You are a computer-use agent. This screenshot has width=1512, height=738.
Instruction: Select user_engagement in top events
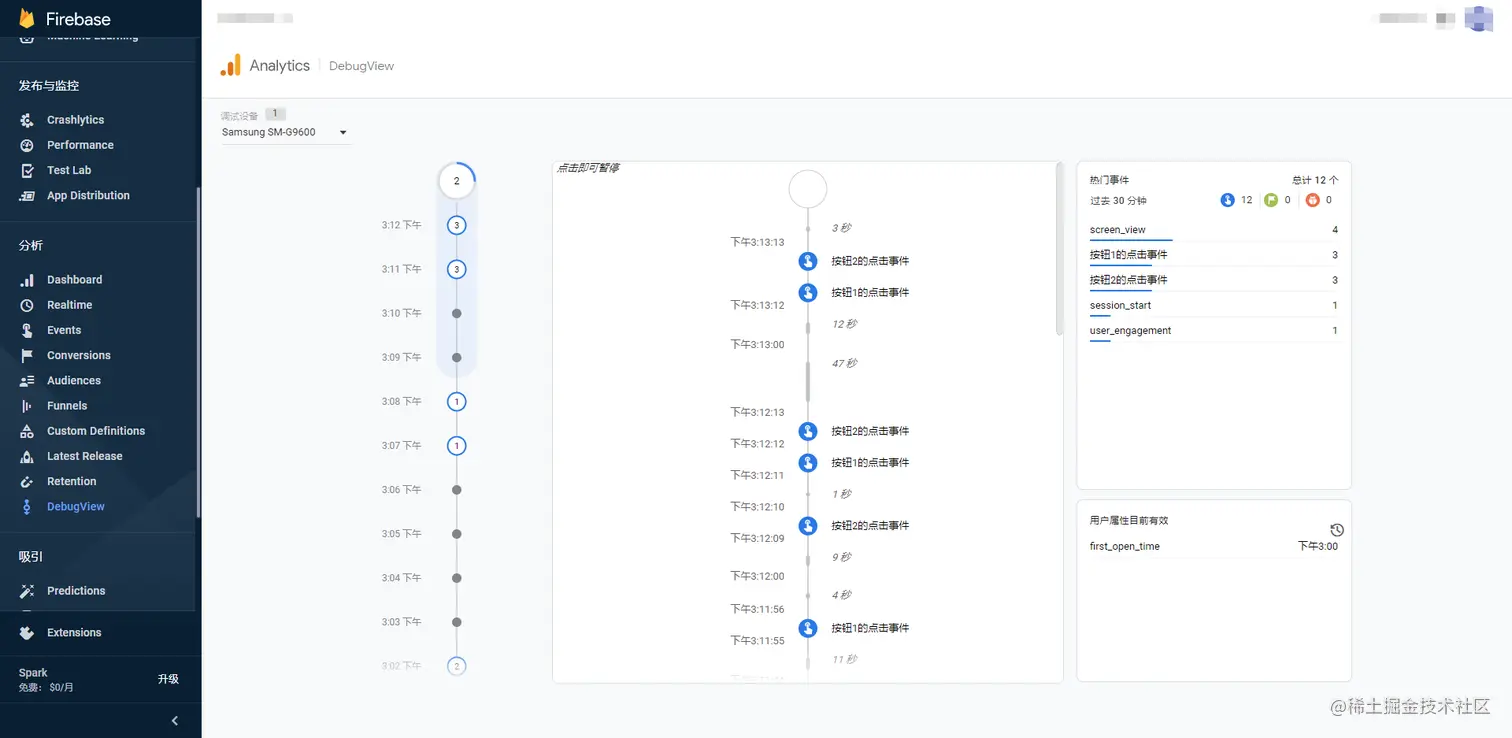[x=1214, y=331]
